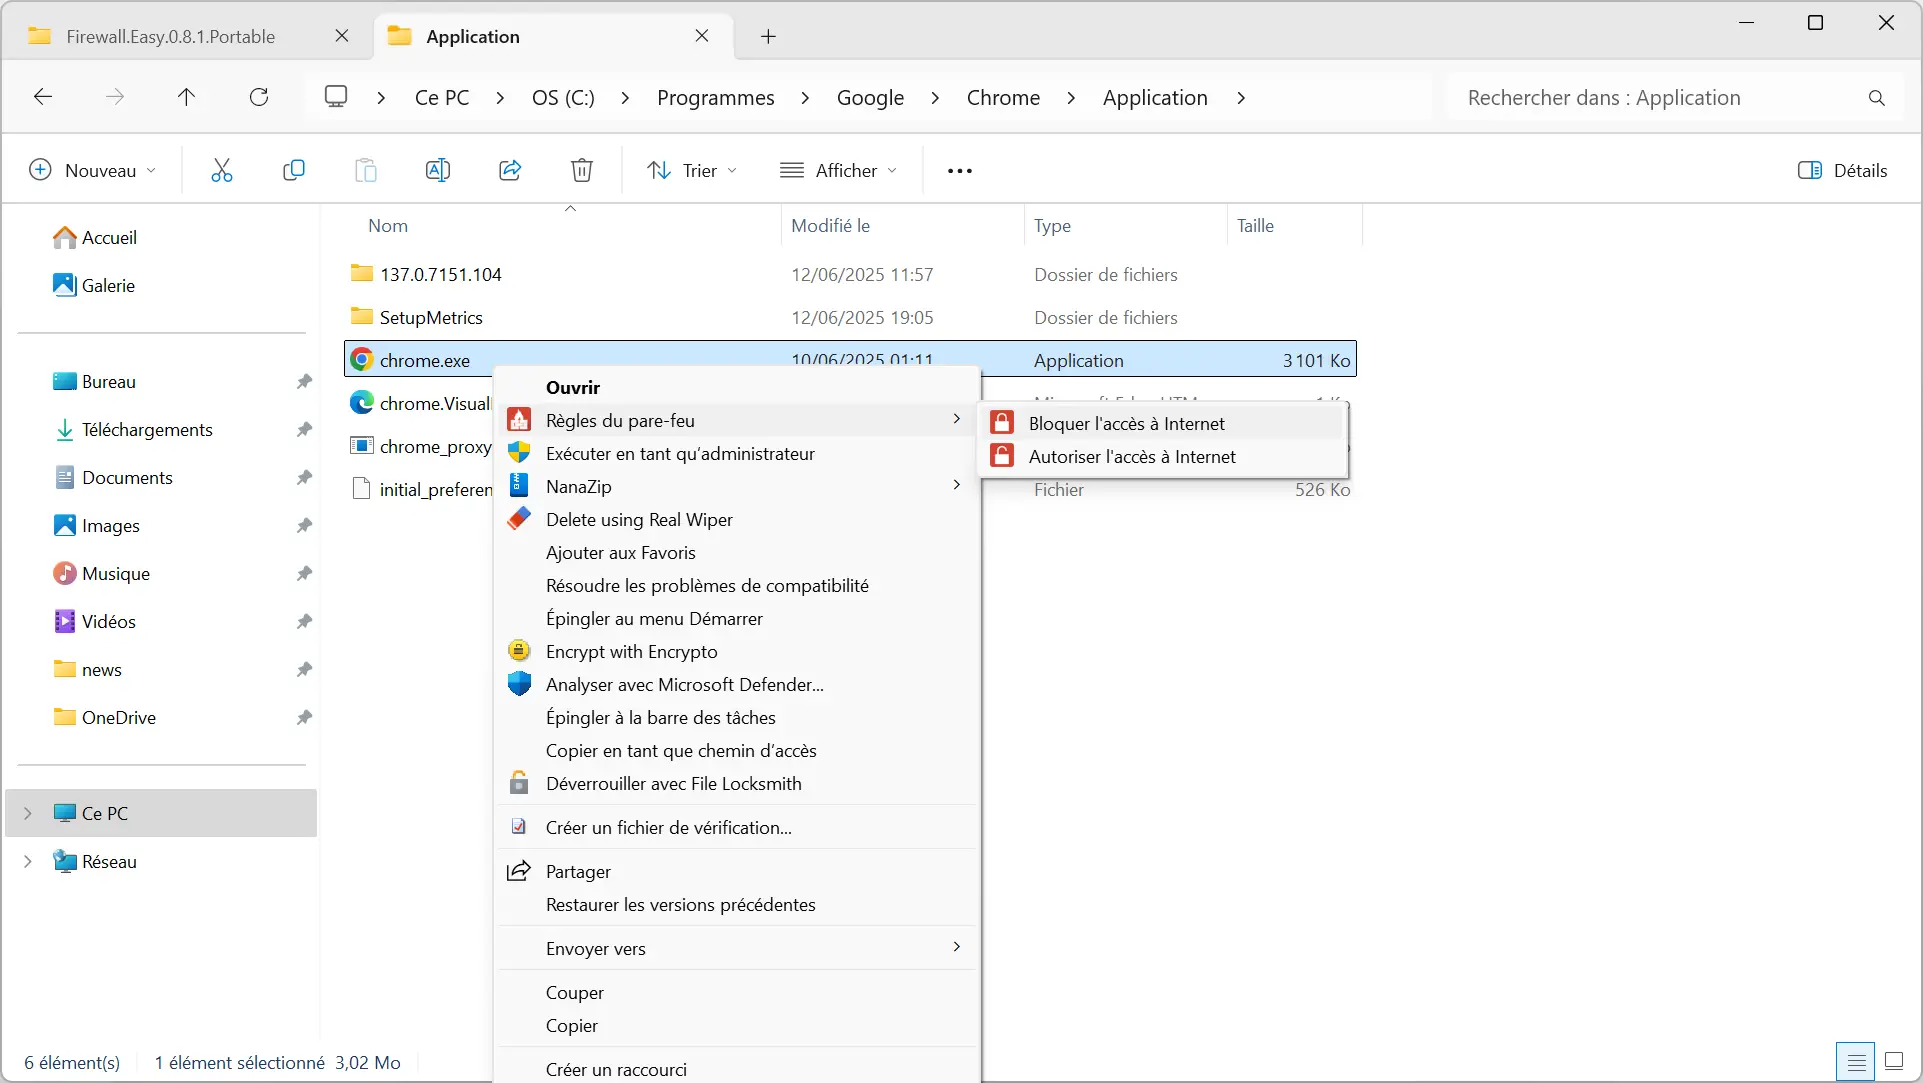Go forward with the right arrow
Screen dimensions: 1923x1083
tap(115, 97)
